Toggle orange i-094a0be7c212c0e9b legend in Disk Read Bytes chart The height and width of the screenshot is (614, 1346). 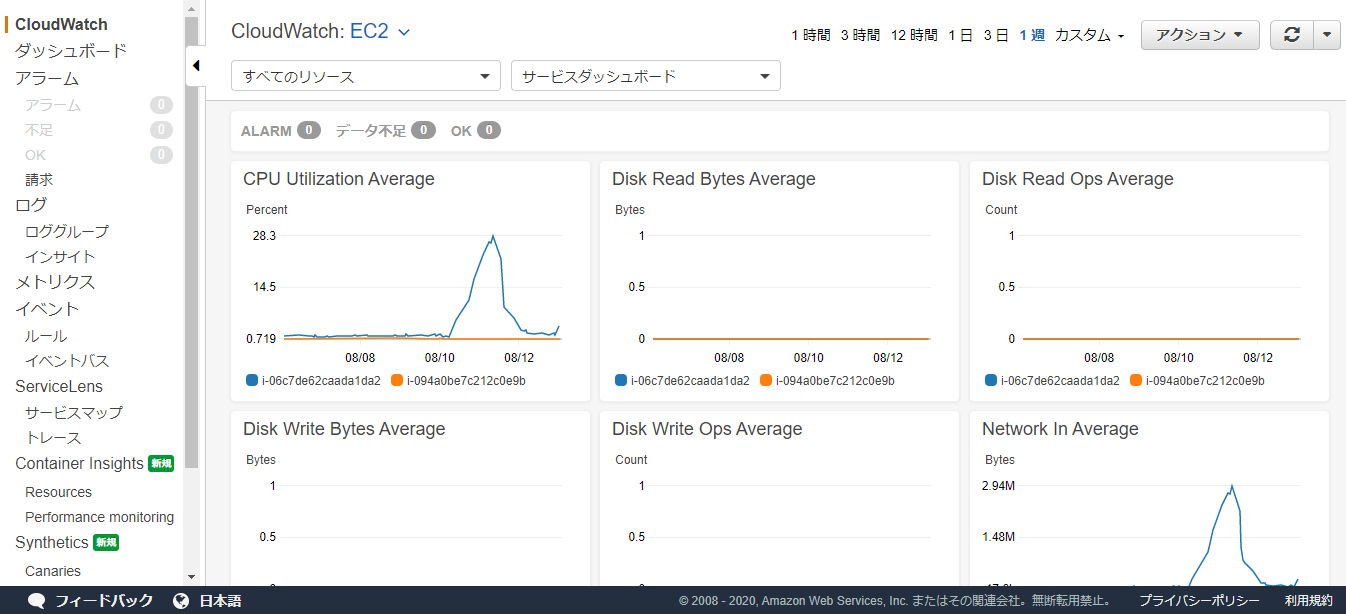tap(827, 380)
